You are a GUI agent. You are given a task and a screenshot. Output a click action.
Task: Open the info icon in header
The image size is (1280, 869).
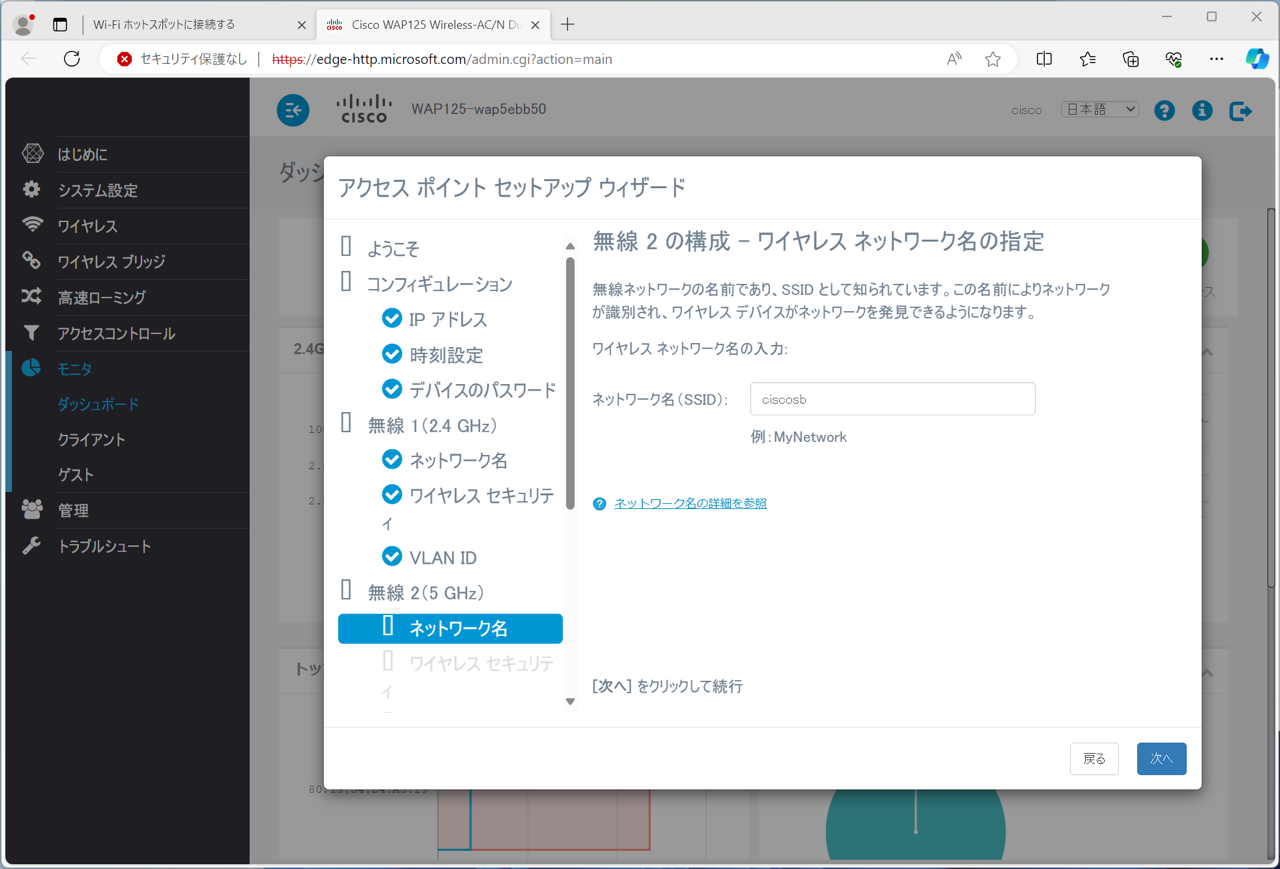point(1202,110)
